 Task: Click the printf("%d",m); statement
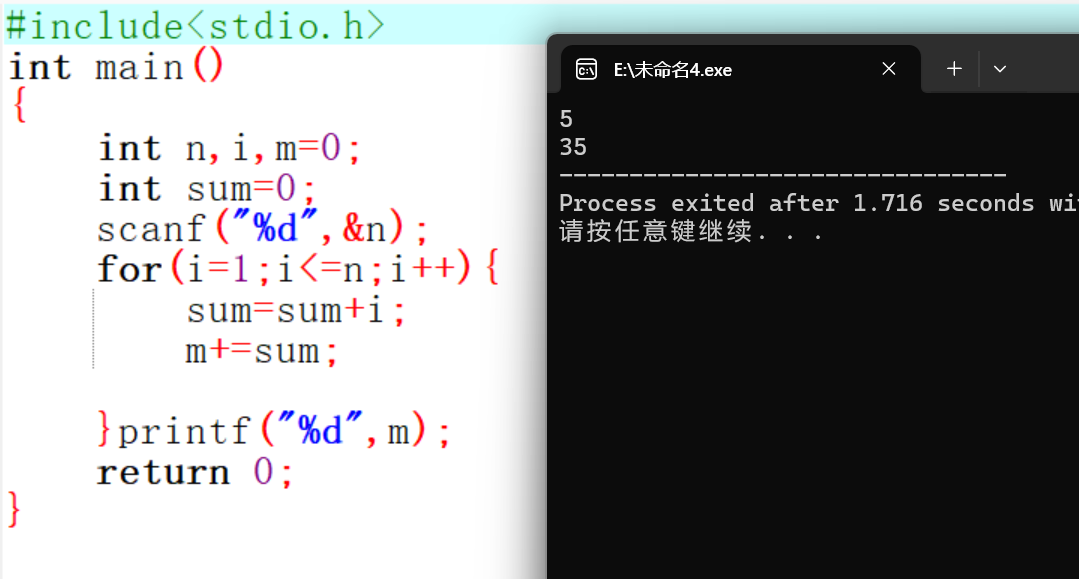tap(284, 431)
